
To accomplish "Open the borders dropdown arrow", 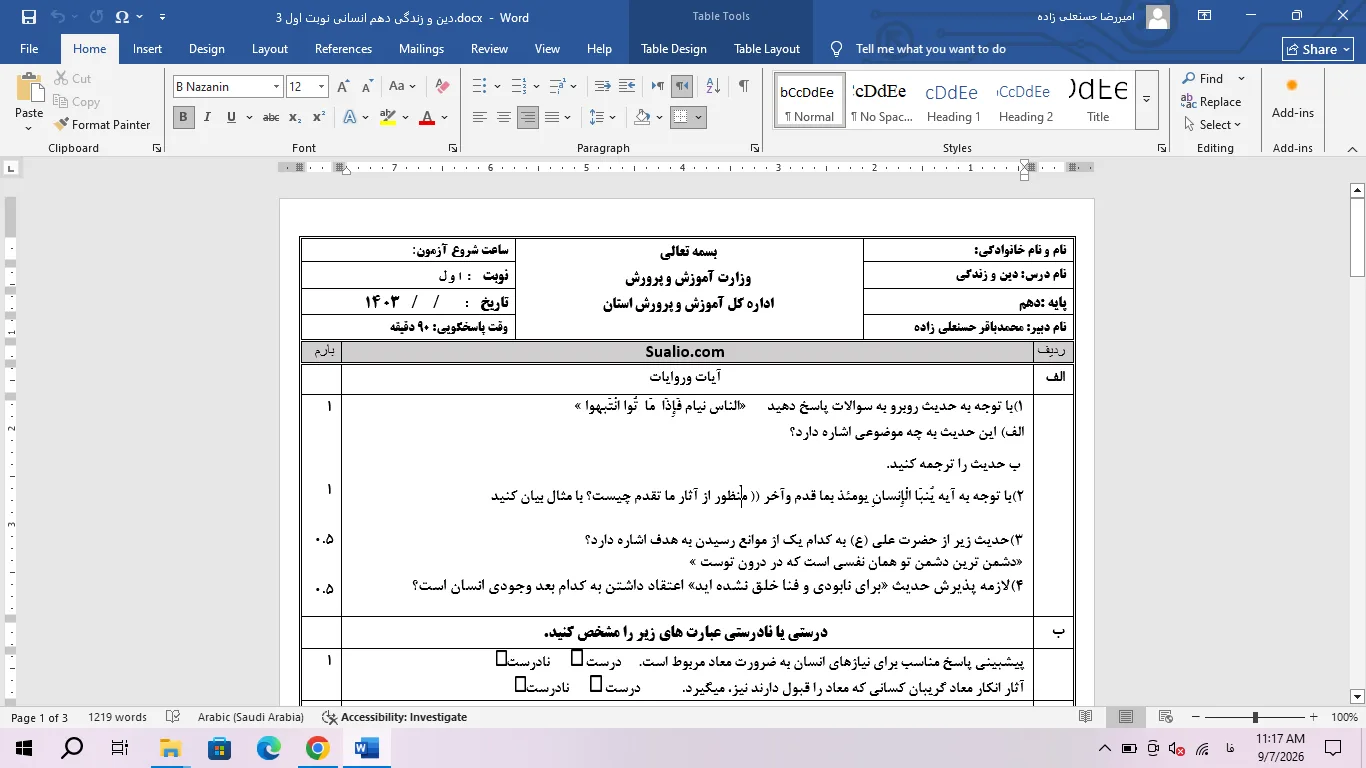I will [x=698, y=117].
